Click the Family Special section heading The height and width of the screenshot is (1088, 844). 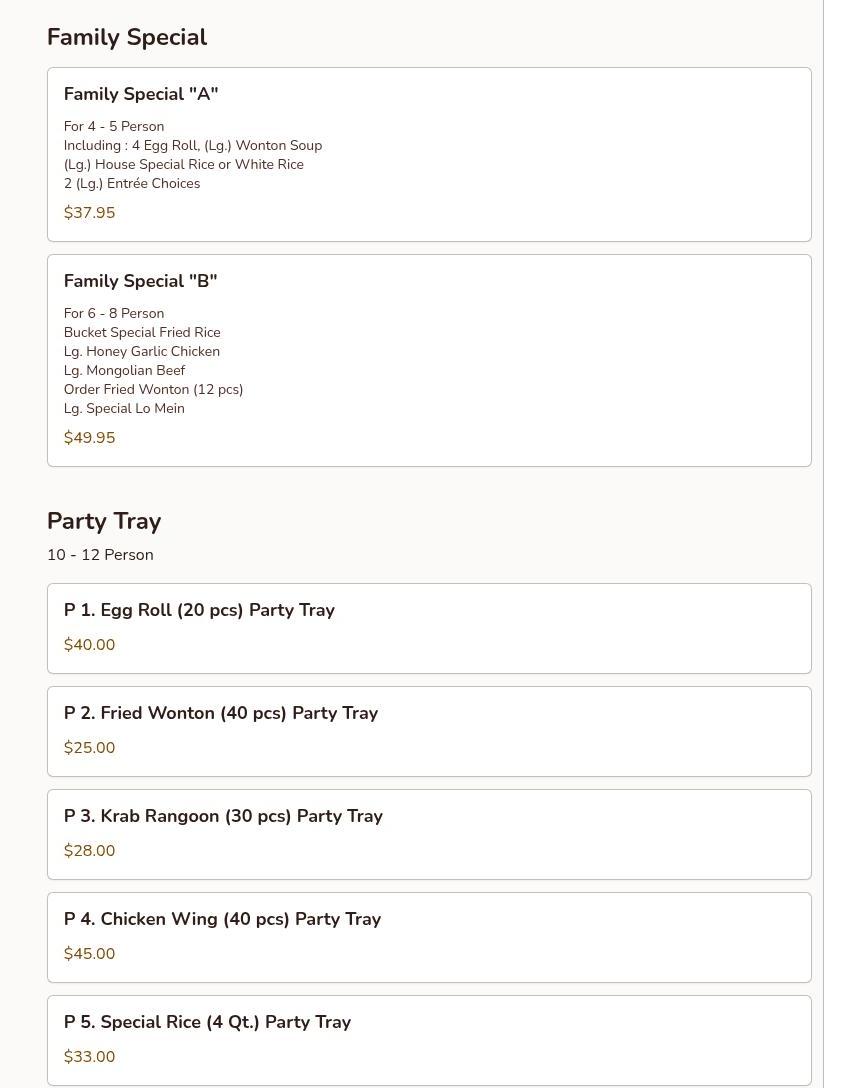point(127,37)
